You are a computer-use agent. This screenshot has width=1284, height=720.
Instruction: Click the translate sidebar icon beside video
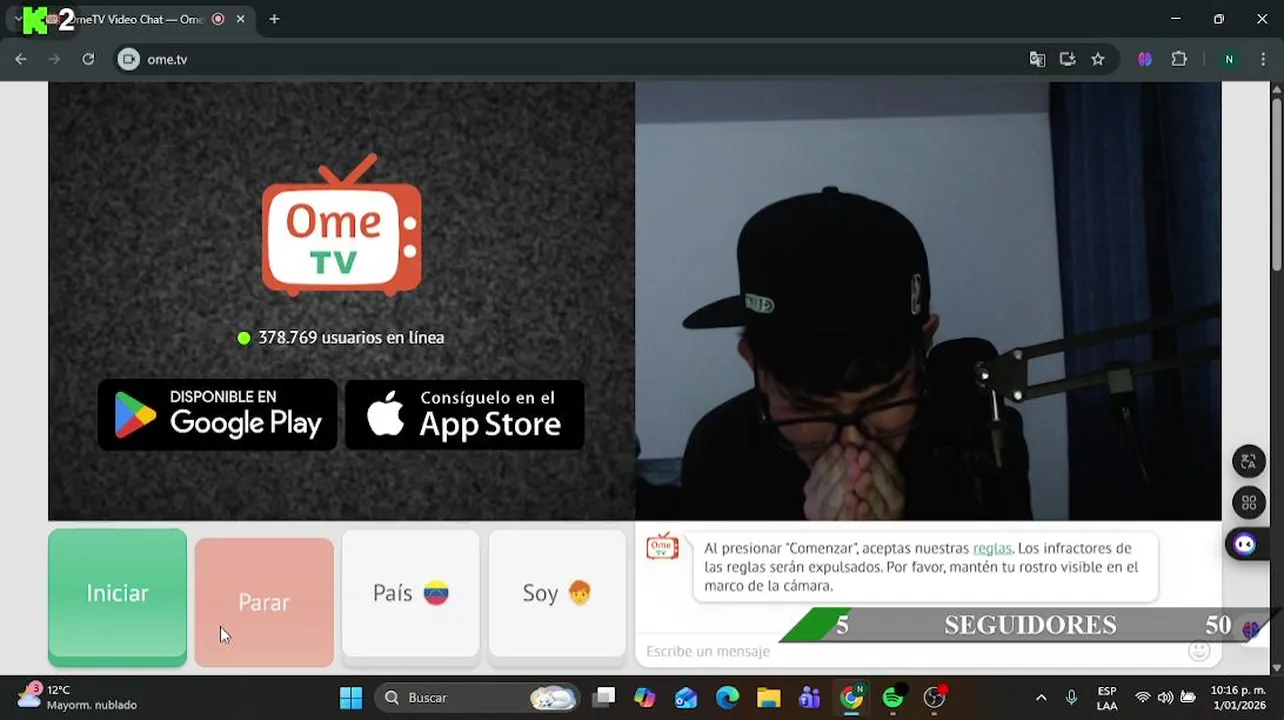point(1249,461)
